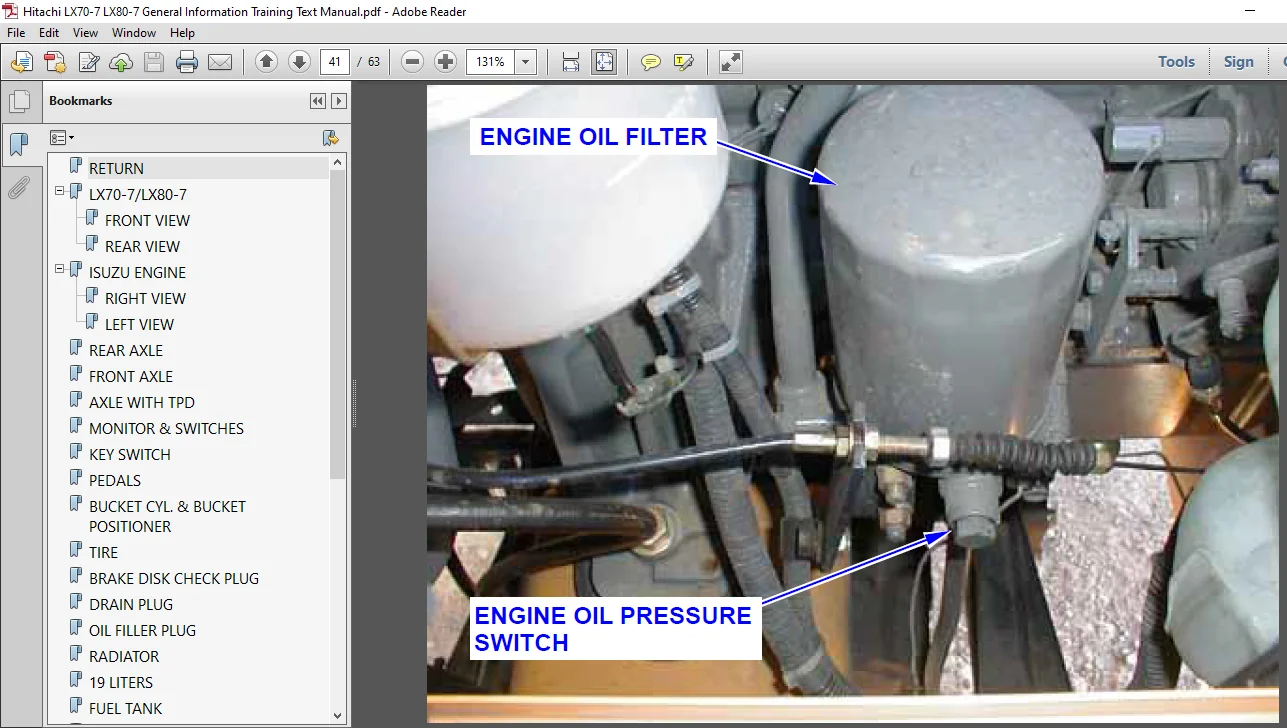Open the RIGHT VIEW bookmark
Viewport: 1287px width, 728px height.
(145, 298)
